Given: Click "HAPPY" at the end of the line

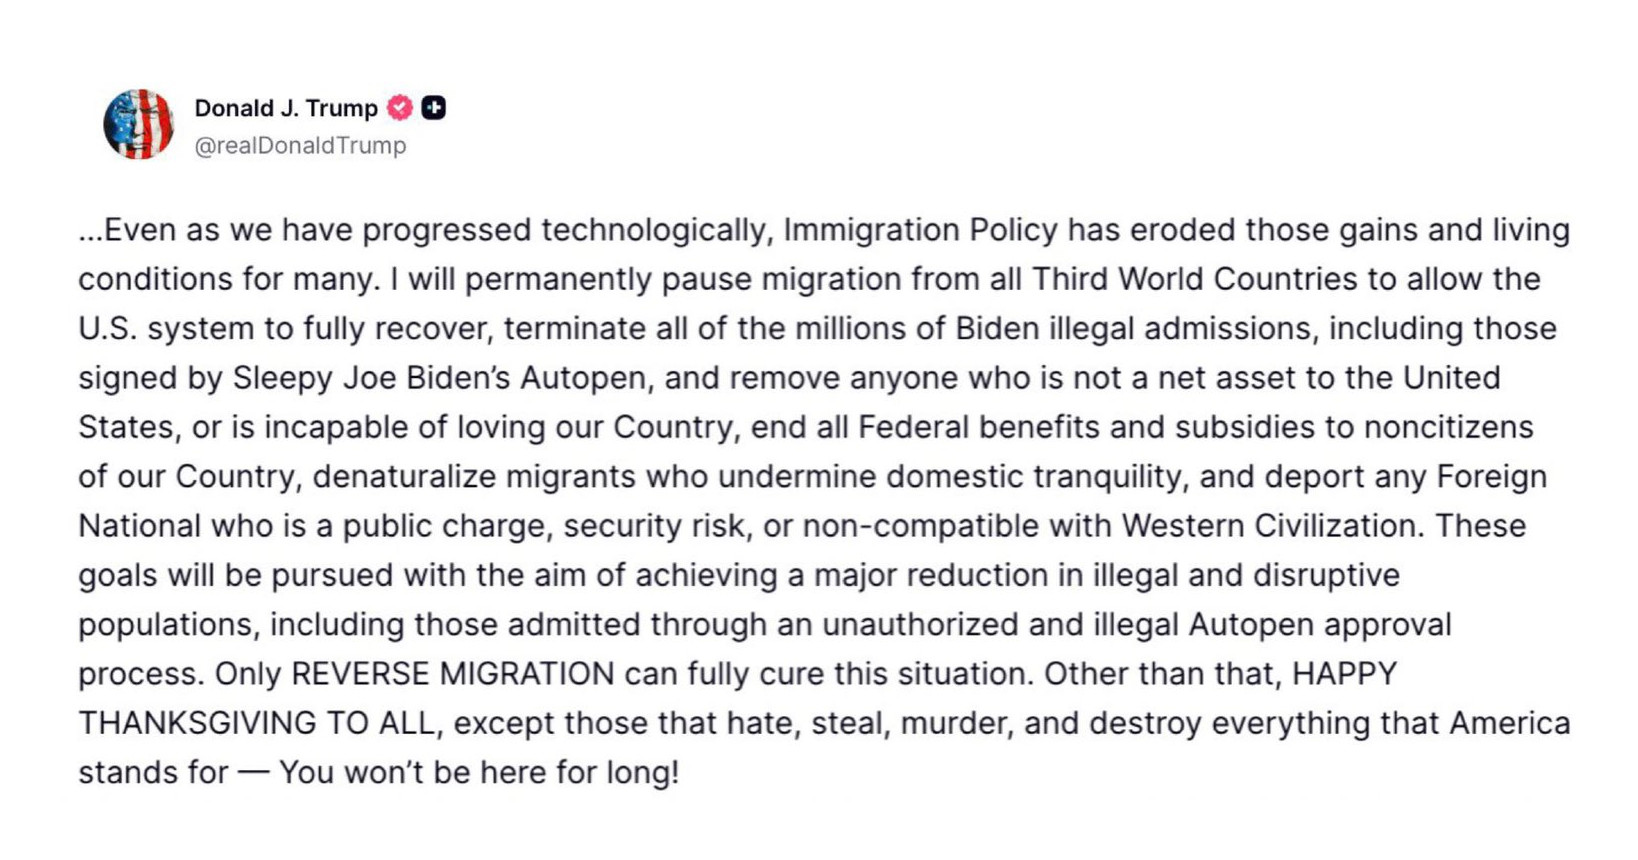Looking at the screenshot, I should [x=1344, y=674].
